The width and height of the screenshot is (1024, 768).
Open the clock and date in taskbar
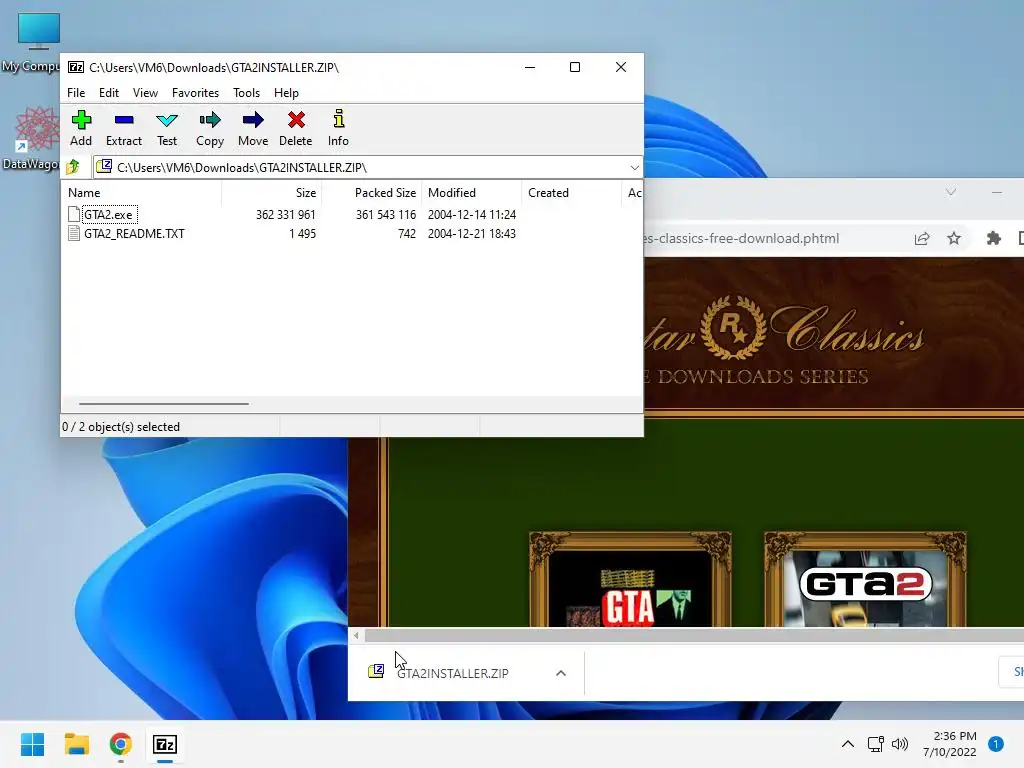pos(950,744)
